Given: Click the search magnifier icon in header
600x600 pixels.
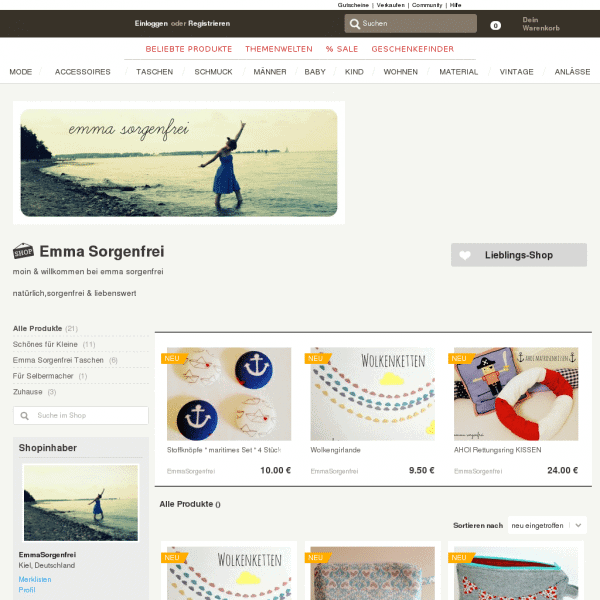Looking at the screenshot, I should (x=355, y=24).
